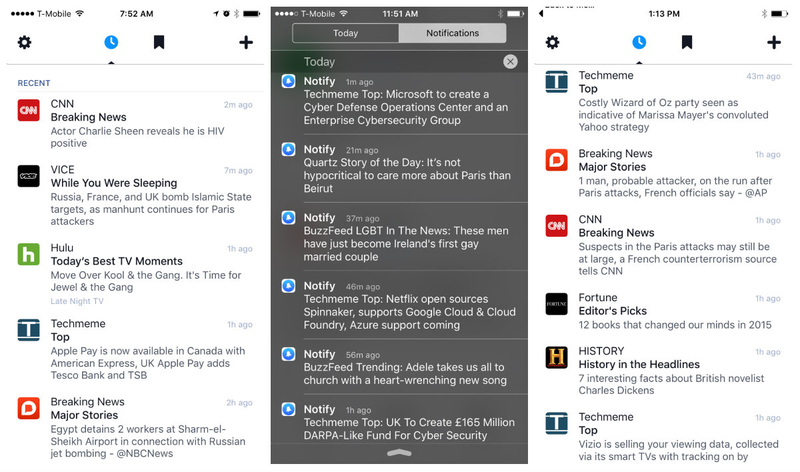Open bookmarks icon in left screen
800x472 pixels.
pos(159,42)
